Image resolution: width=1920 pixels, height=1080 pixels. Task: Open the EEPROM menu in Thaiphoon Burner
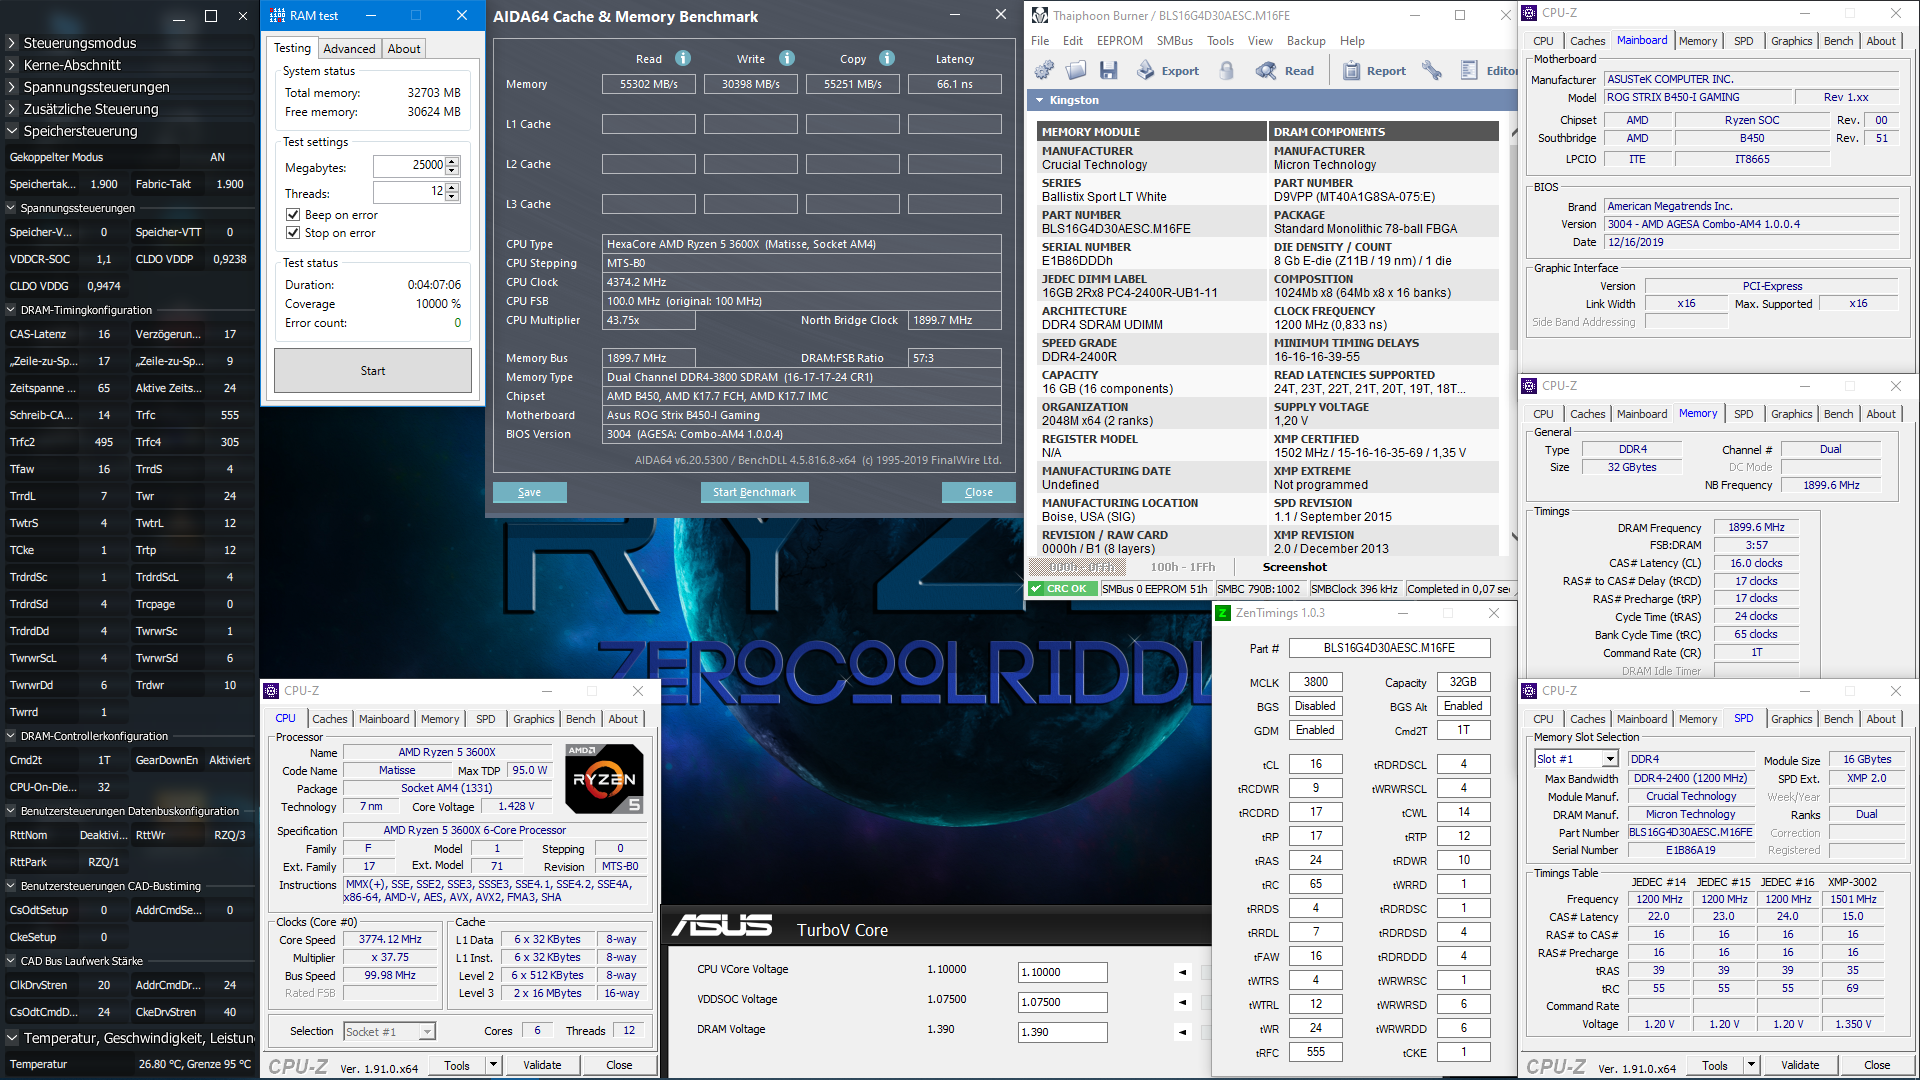click(1119, 41)
